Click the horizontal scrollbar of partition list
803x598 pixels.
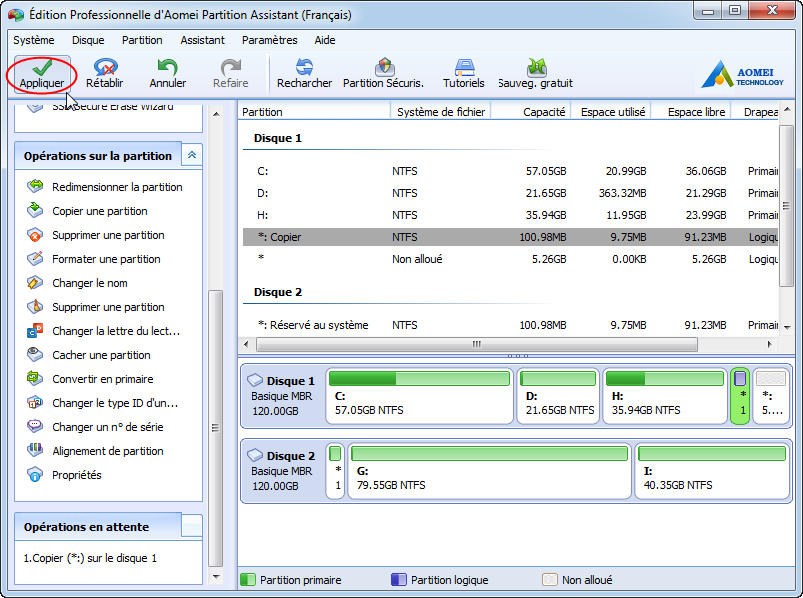(x=477, y=344)
